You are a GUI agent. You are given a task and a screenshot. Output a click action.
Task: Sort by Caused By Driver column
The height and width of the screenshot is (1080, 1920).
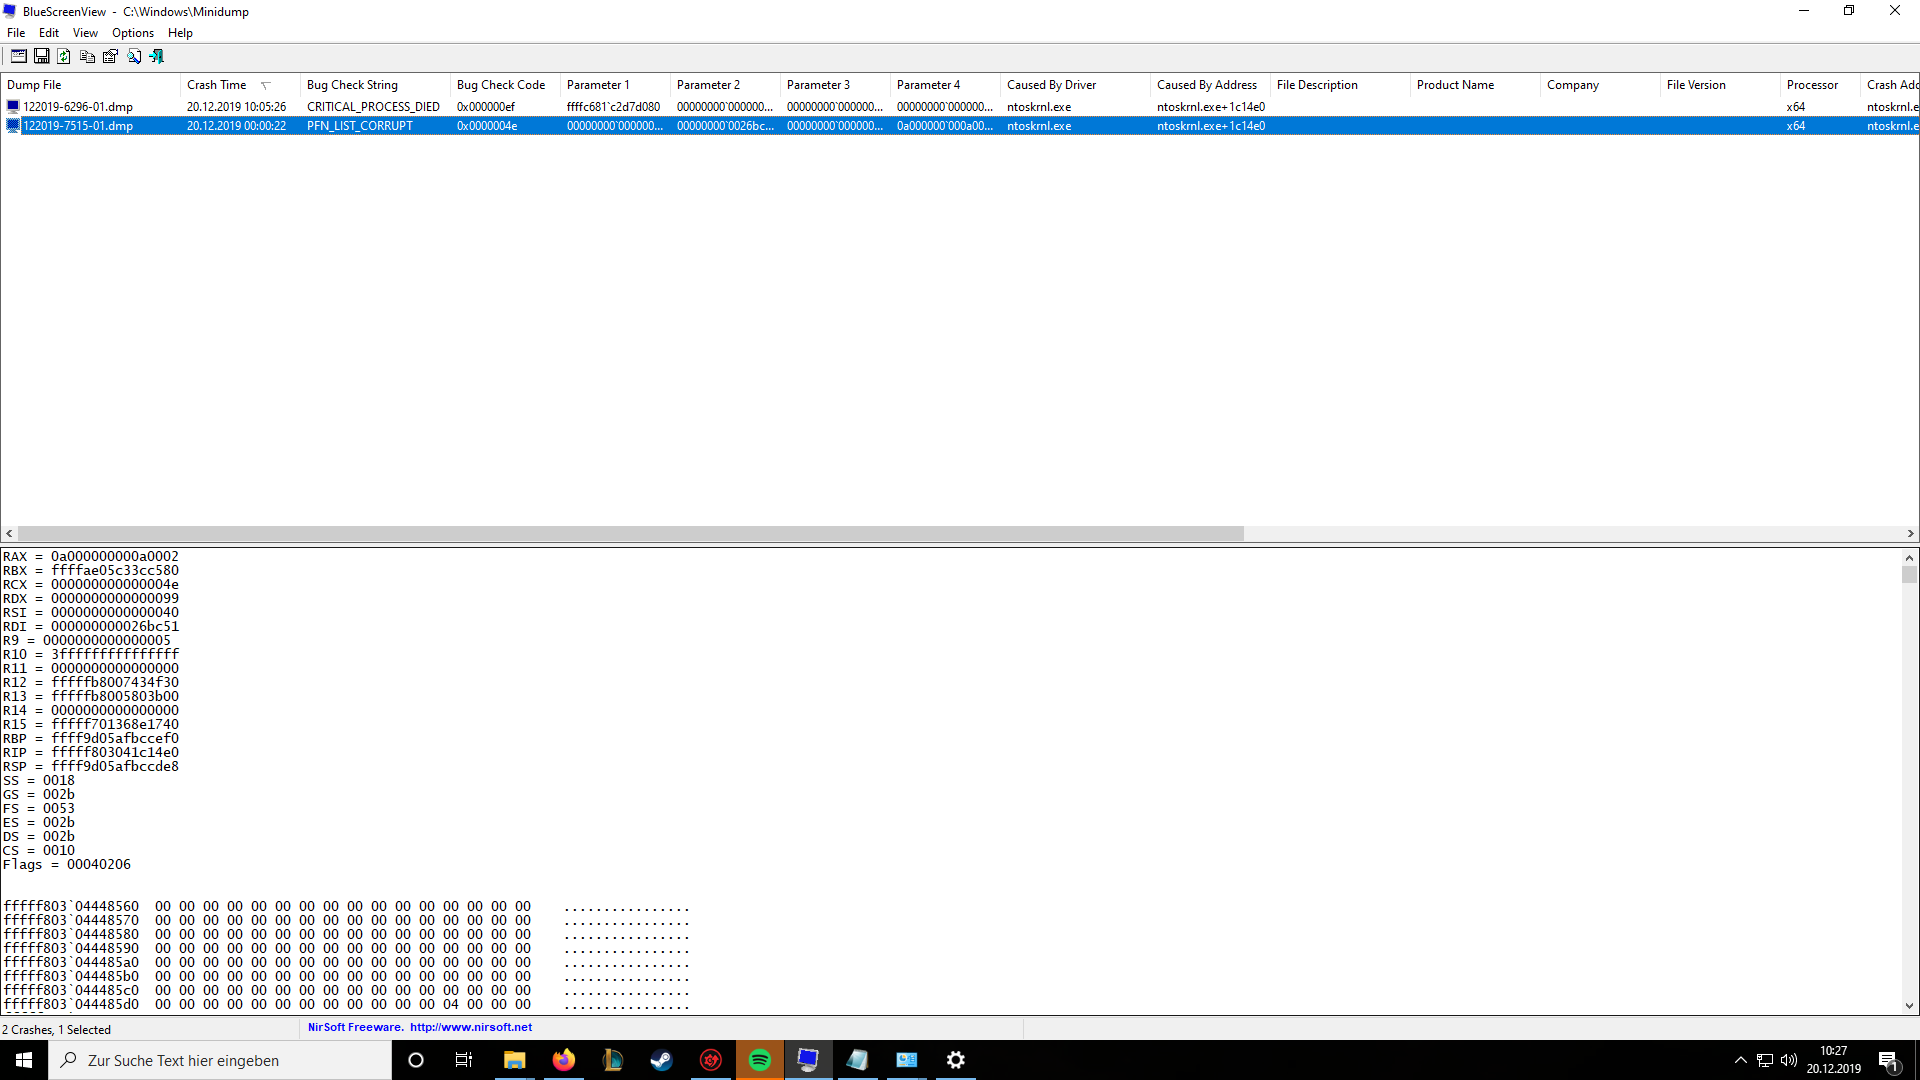[x=1051, y=85]
